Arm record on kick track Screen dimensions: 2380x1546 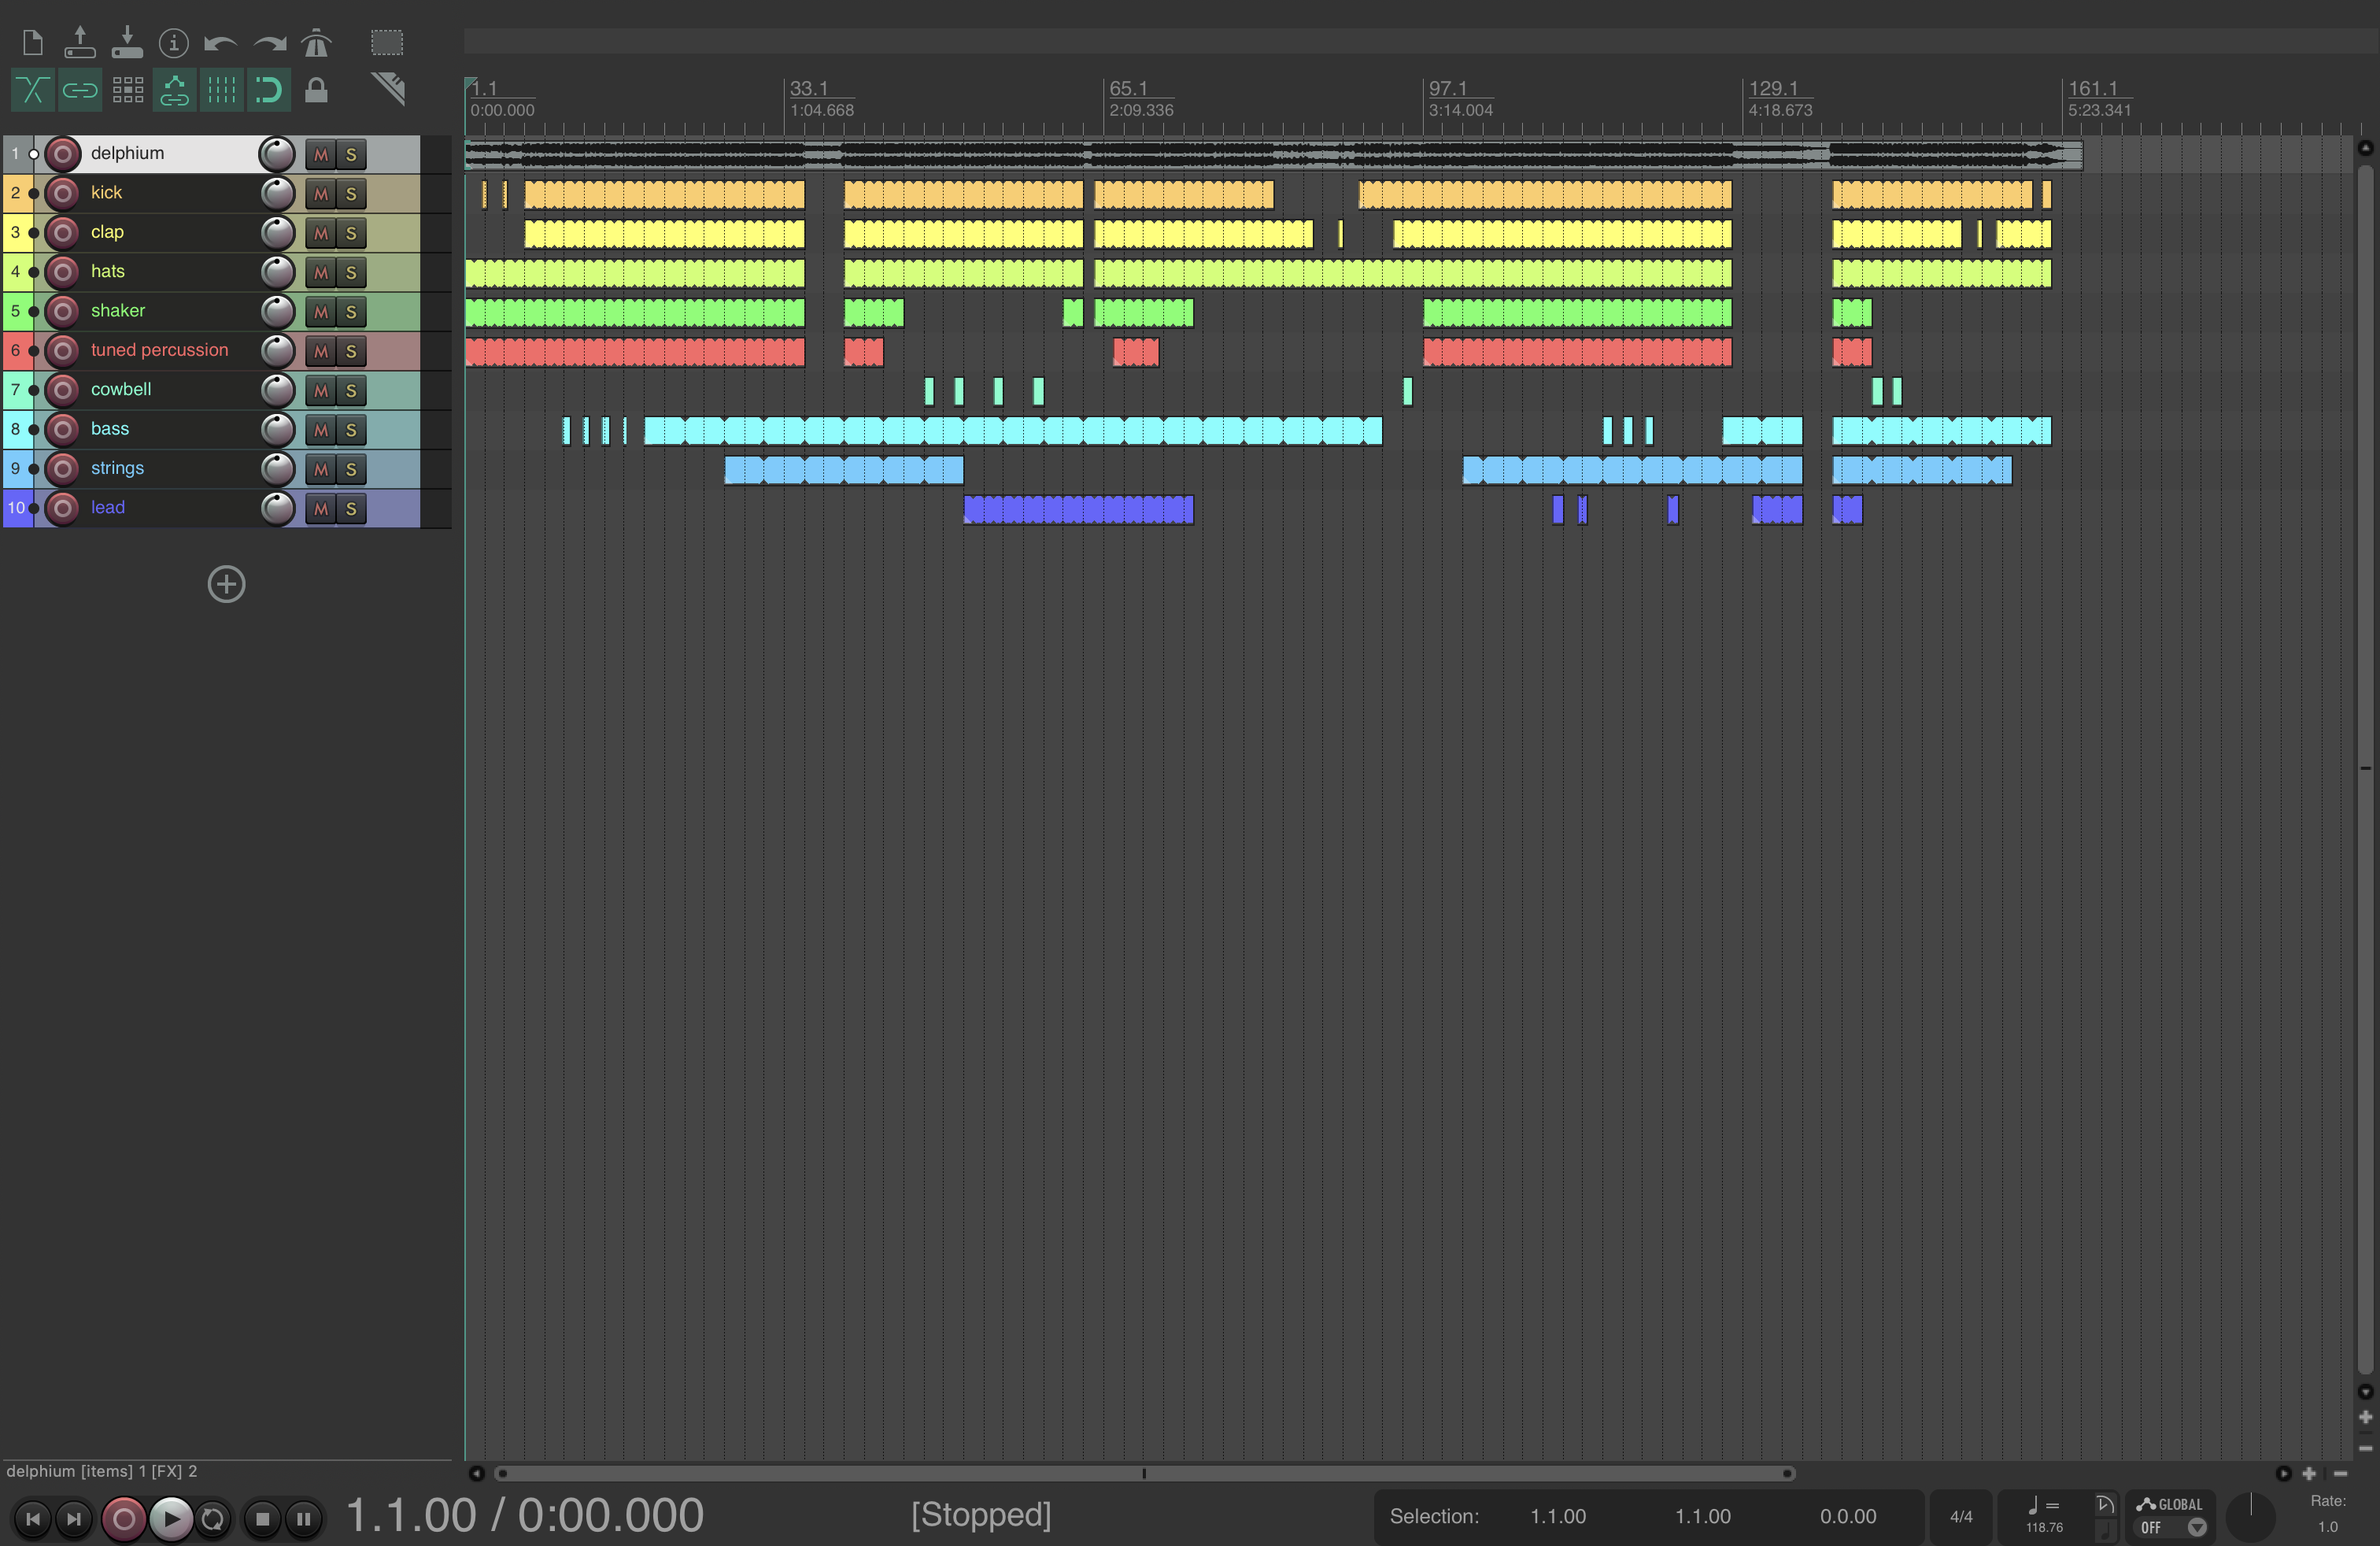click(x=63, y=193)
